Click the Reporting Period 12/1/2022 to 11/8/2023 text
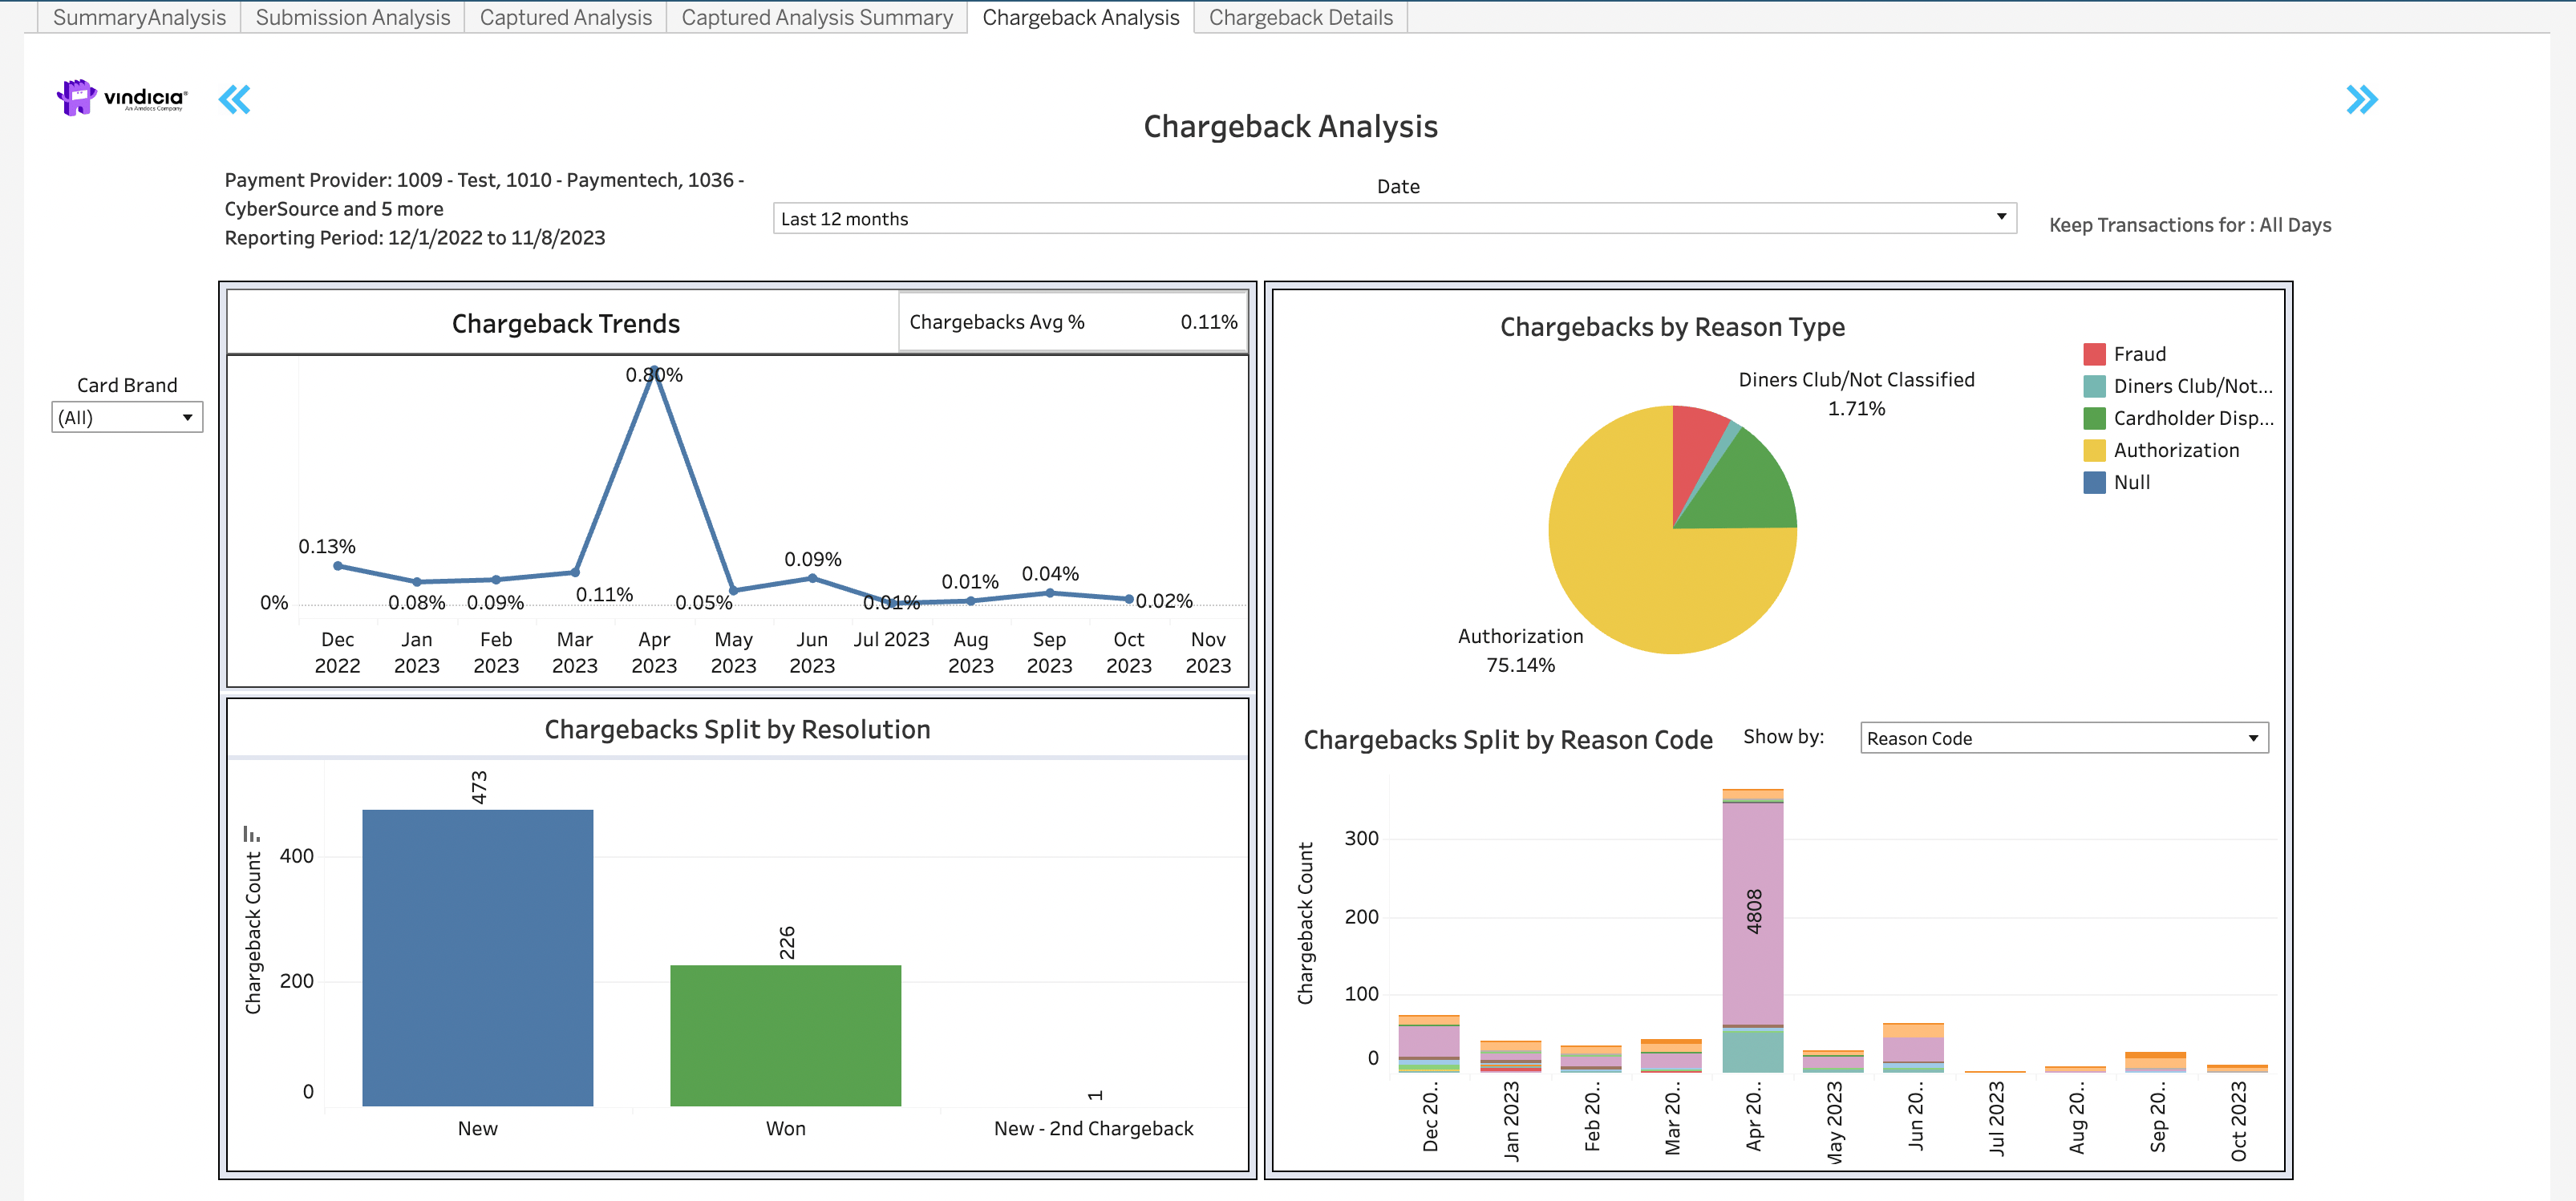 (x=415, y=238)
